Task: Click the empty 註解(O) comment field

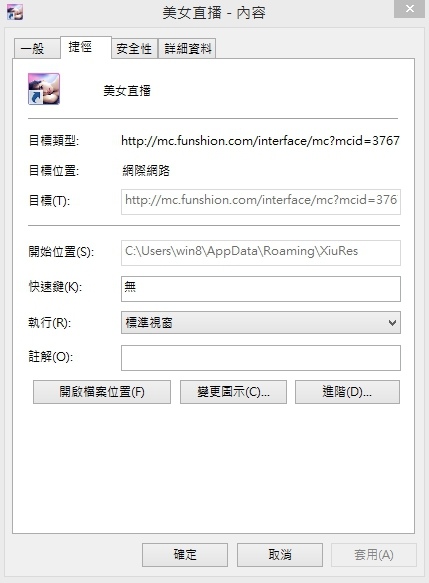Action: coord(261,358)
